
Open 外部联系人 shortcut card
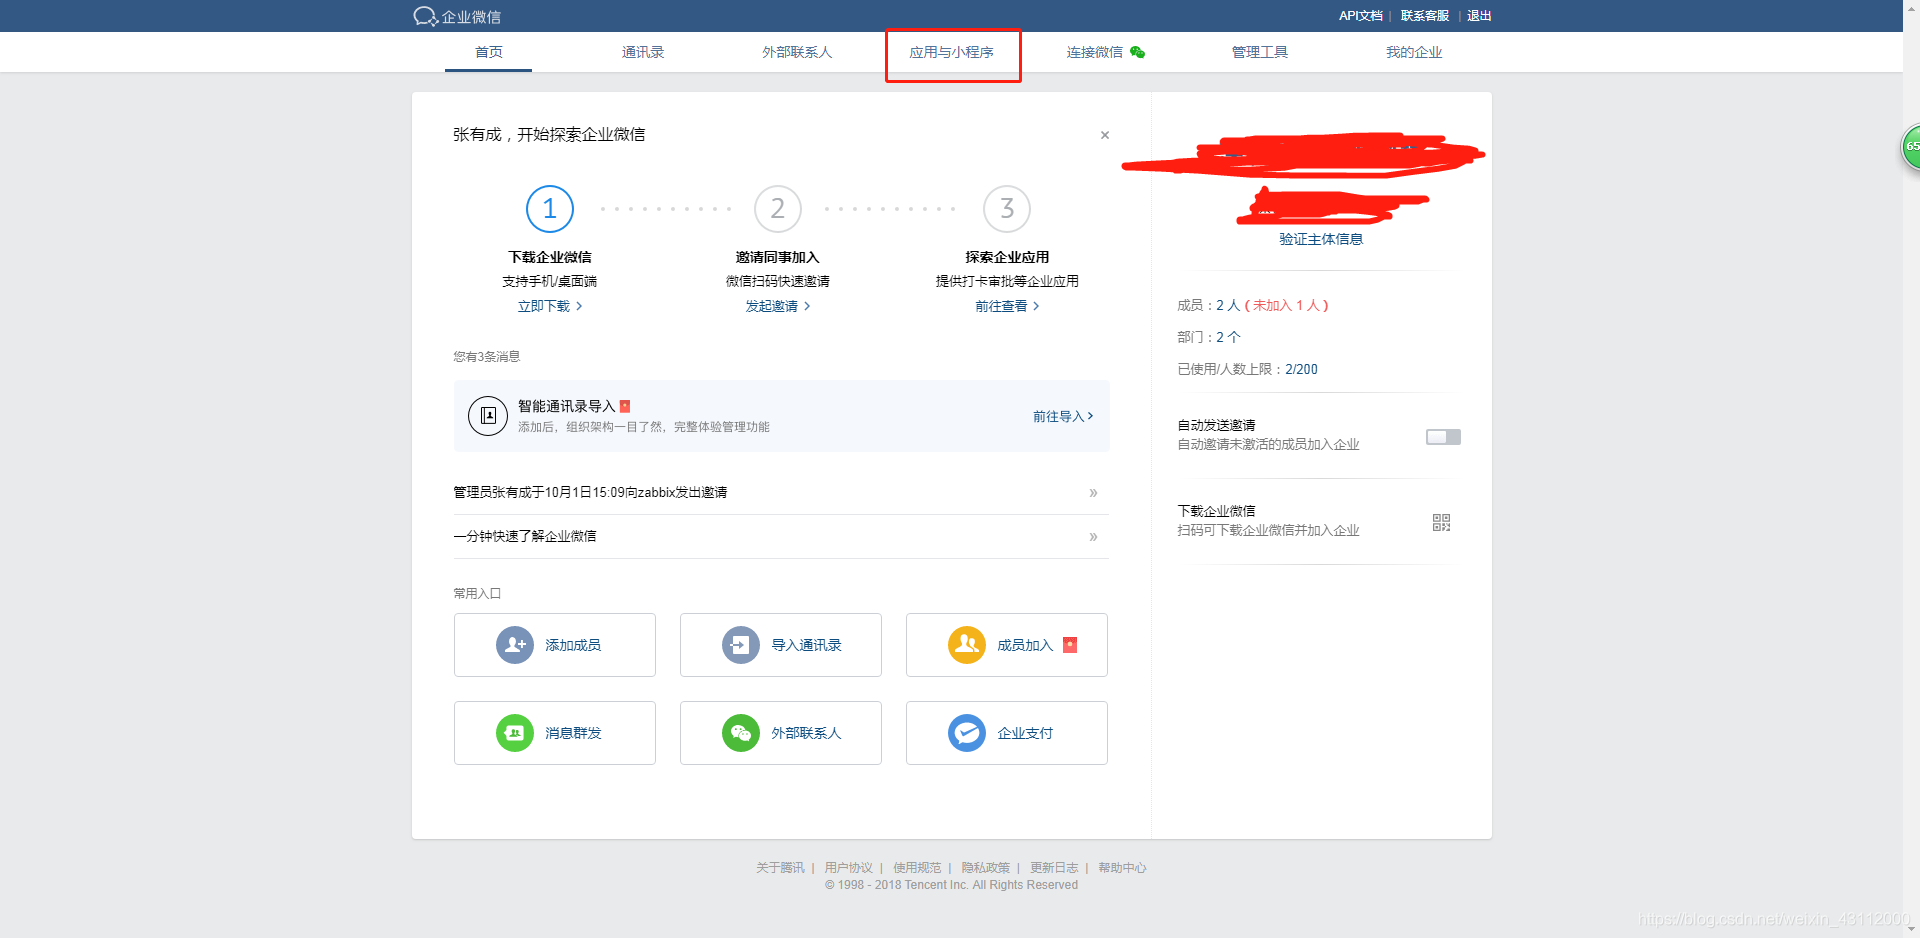pos(781,733)
